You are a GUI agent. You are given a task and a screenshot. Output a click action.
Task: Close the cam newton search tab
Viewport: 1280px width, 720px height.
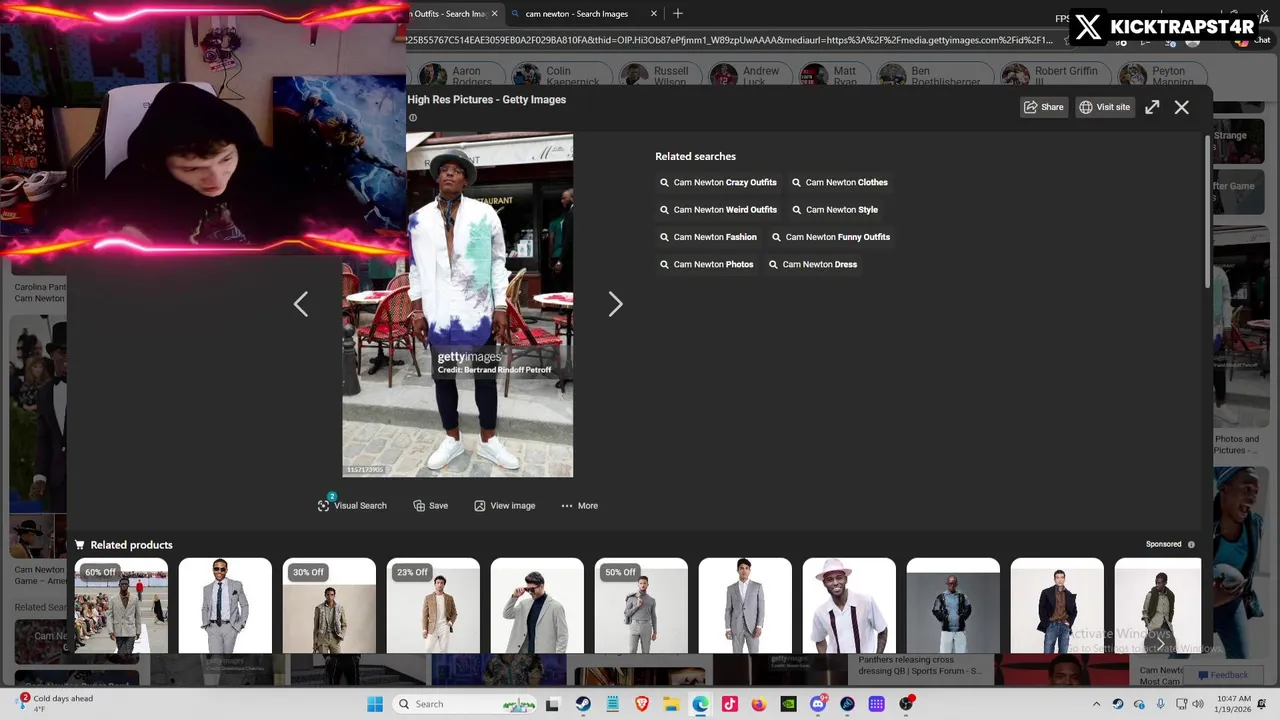(654, 13)
